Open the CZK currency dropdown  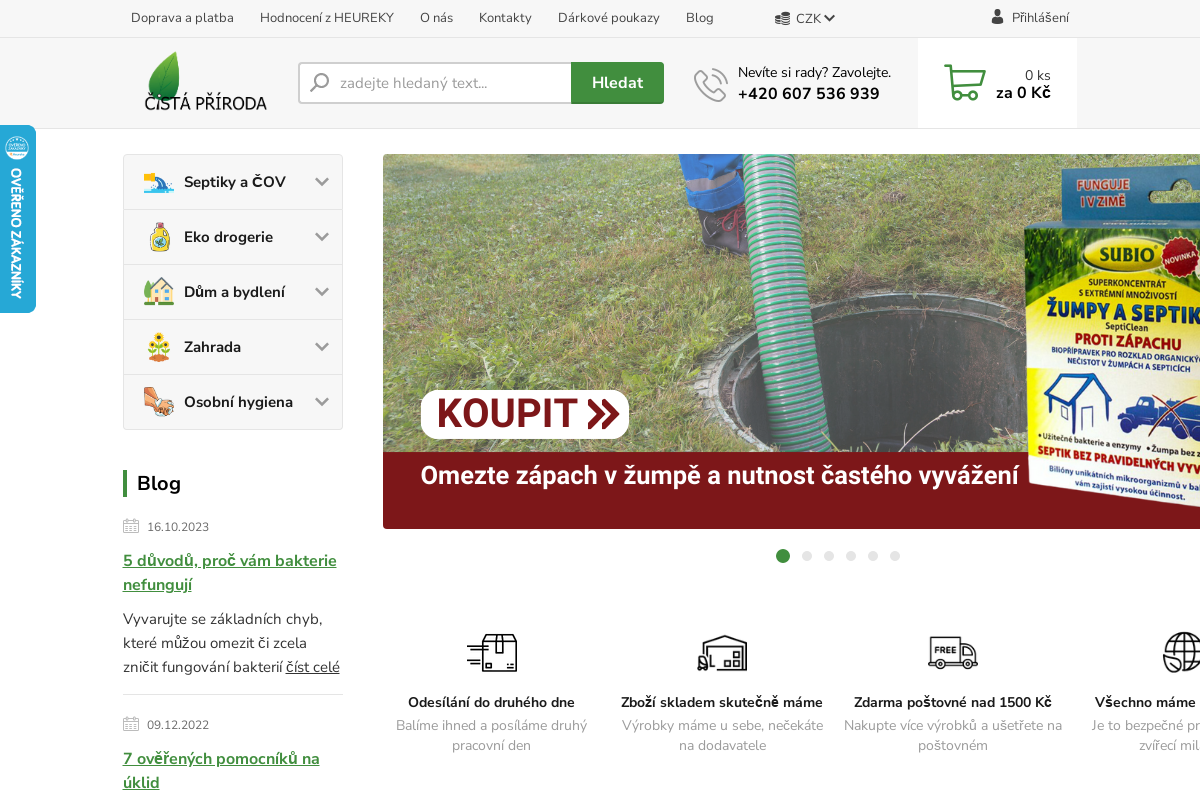coord(805,18)
